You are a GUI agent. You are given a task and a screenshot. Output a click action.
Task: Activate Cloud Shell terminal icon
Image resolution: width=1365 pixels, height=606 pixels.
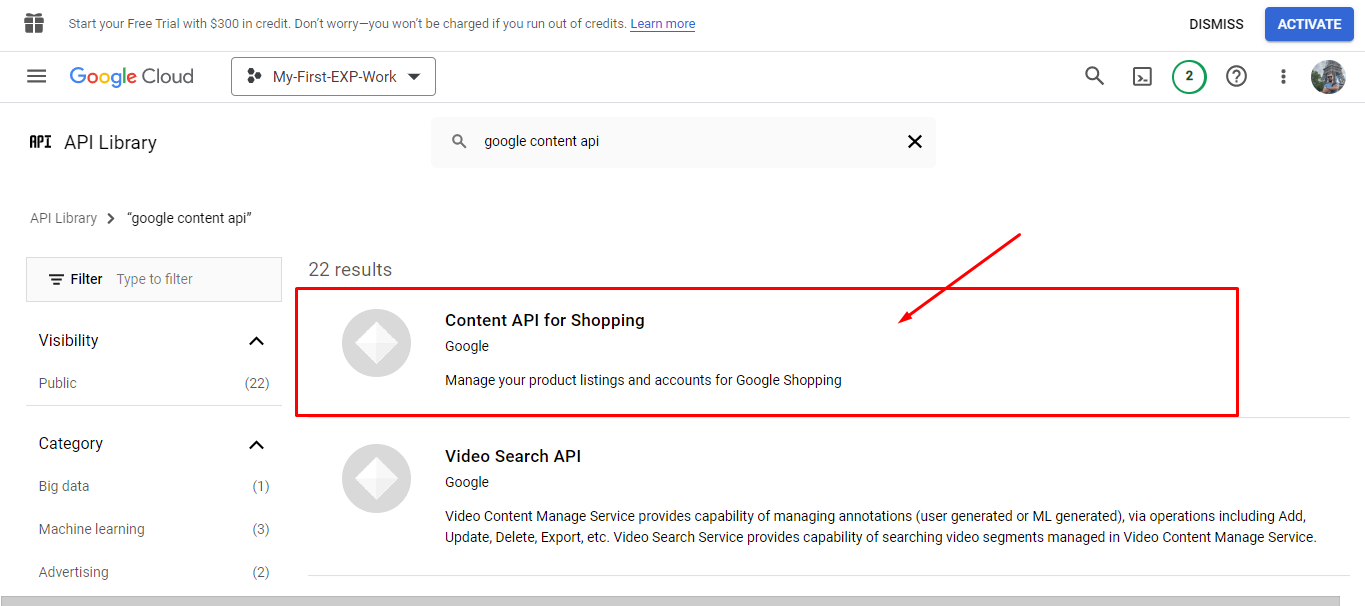(1142, 76)
